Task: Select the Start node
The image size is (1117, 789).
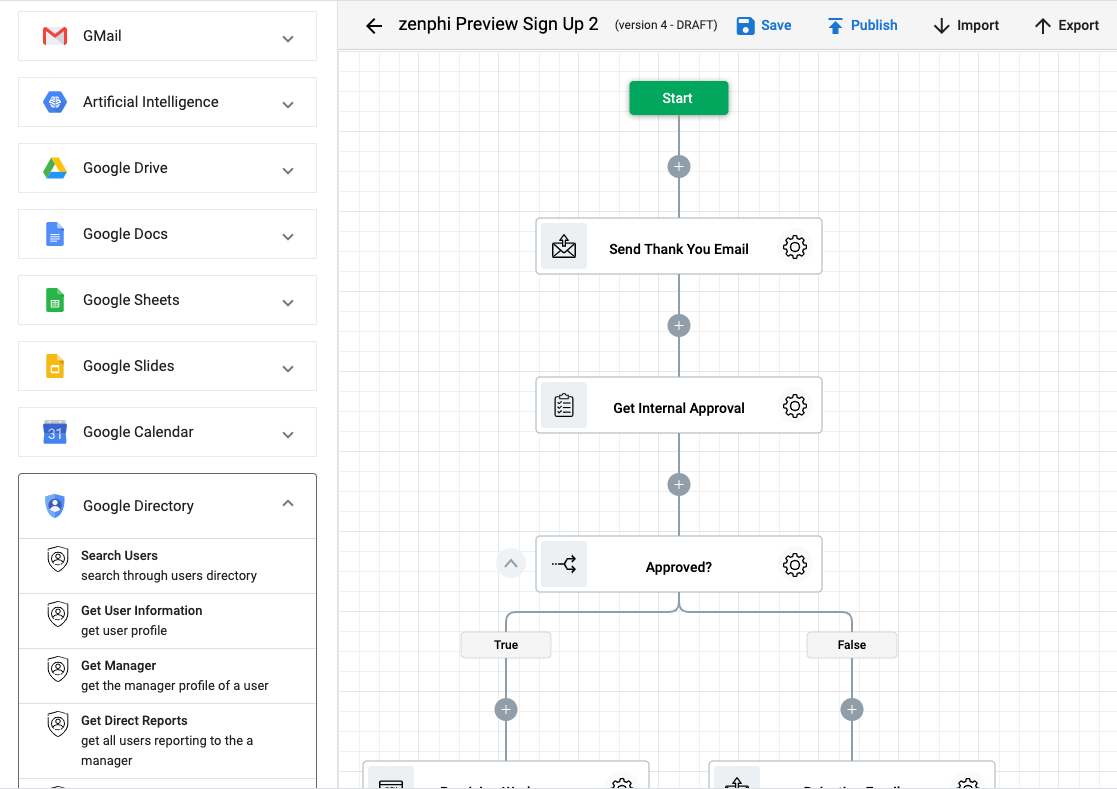Action: click(678, 98)
